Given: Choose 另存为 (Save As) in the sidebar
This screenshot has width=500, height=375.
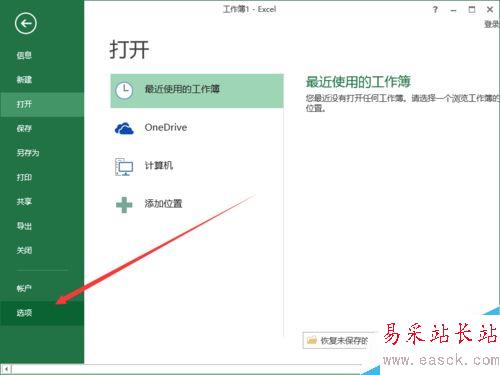Looking at the screenshot, I should pos(42,153).
